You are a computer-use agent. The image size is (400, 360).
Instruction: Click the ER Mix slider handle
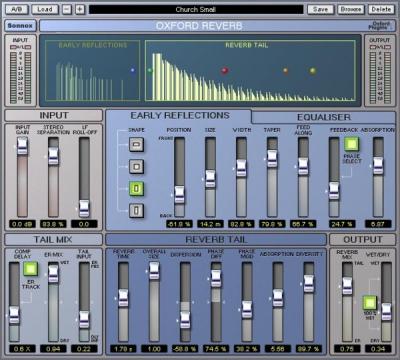pos(53,274)
